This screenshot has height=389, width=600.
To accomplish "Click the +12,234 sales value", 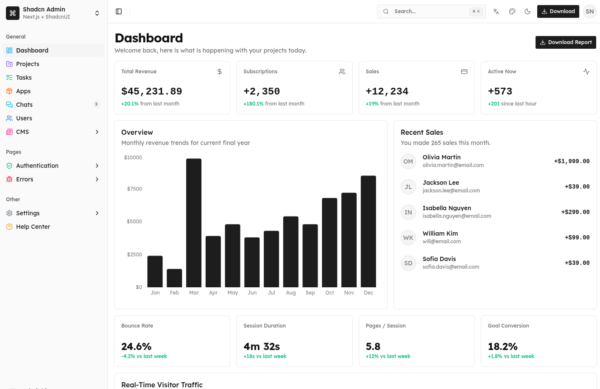I will 387,91.
